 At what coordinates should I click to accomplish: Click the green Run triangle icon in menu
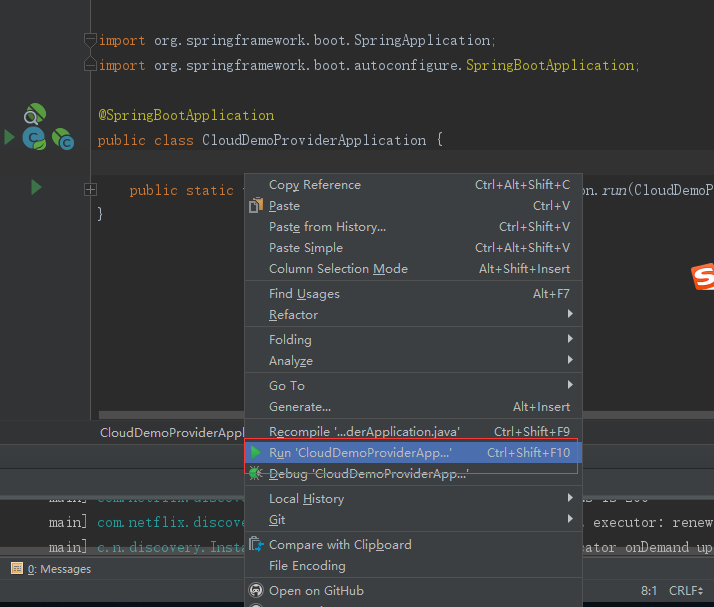click(x=256, y=452)
